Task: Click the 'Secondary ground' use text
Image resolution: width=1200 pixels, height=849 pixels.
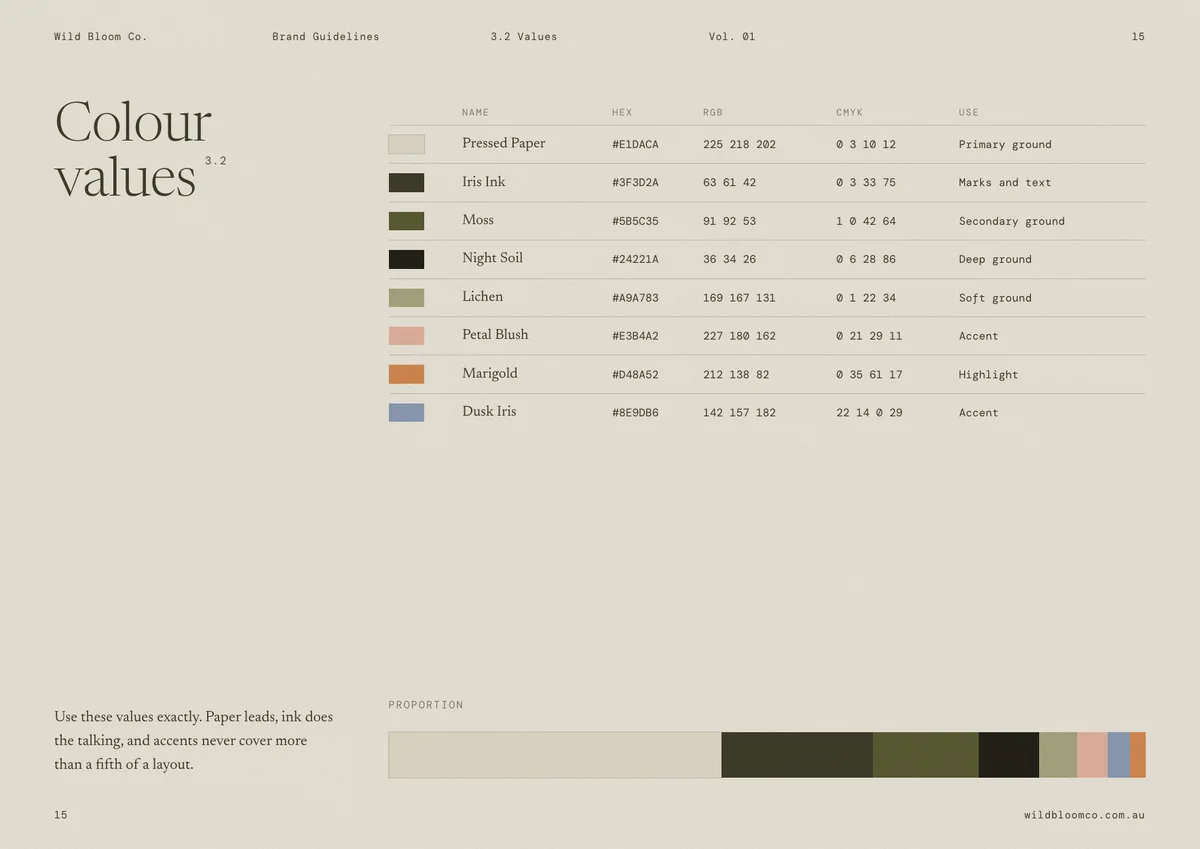Action: coord(1012,222)
